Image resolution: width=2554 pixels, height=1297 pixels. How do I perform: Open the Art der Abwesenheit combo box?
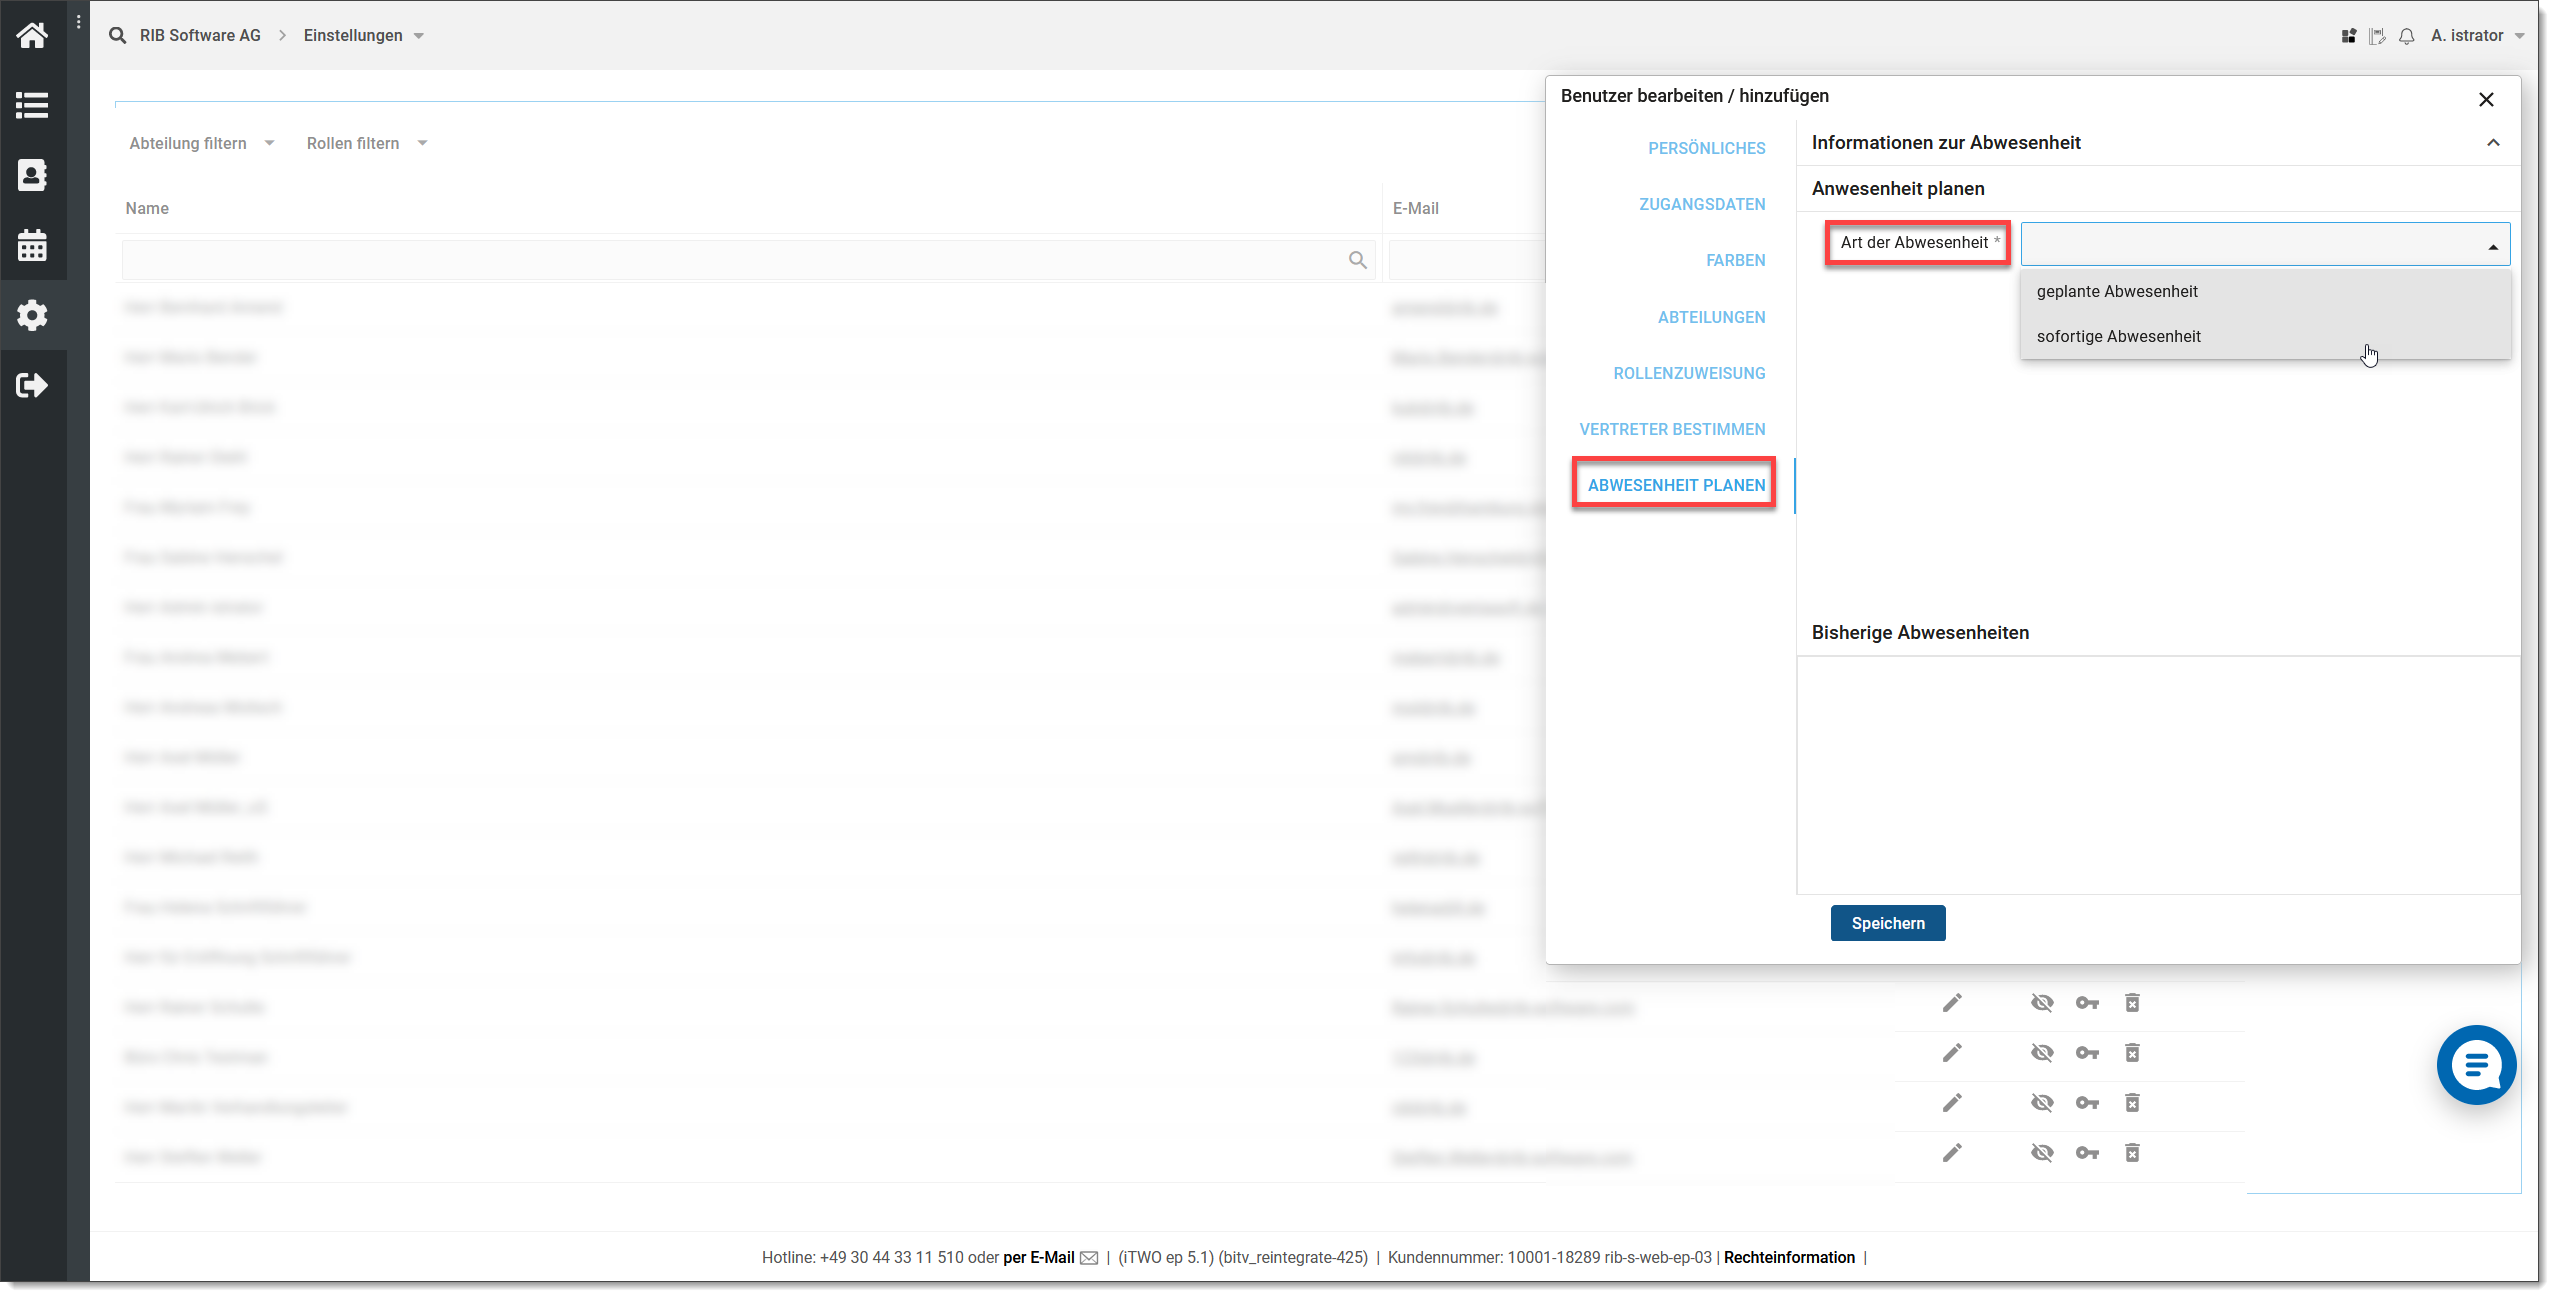(x=2265, y=244)
